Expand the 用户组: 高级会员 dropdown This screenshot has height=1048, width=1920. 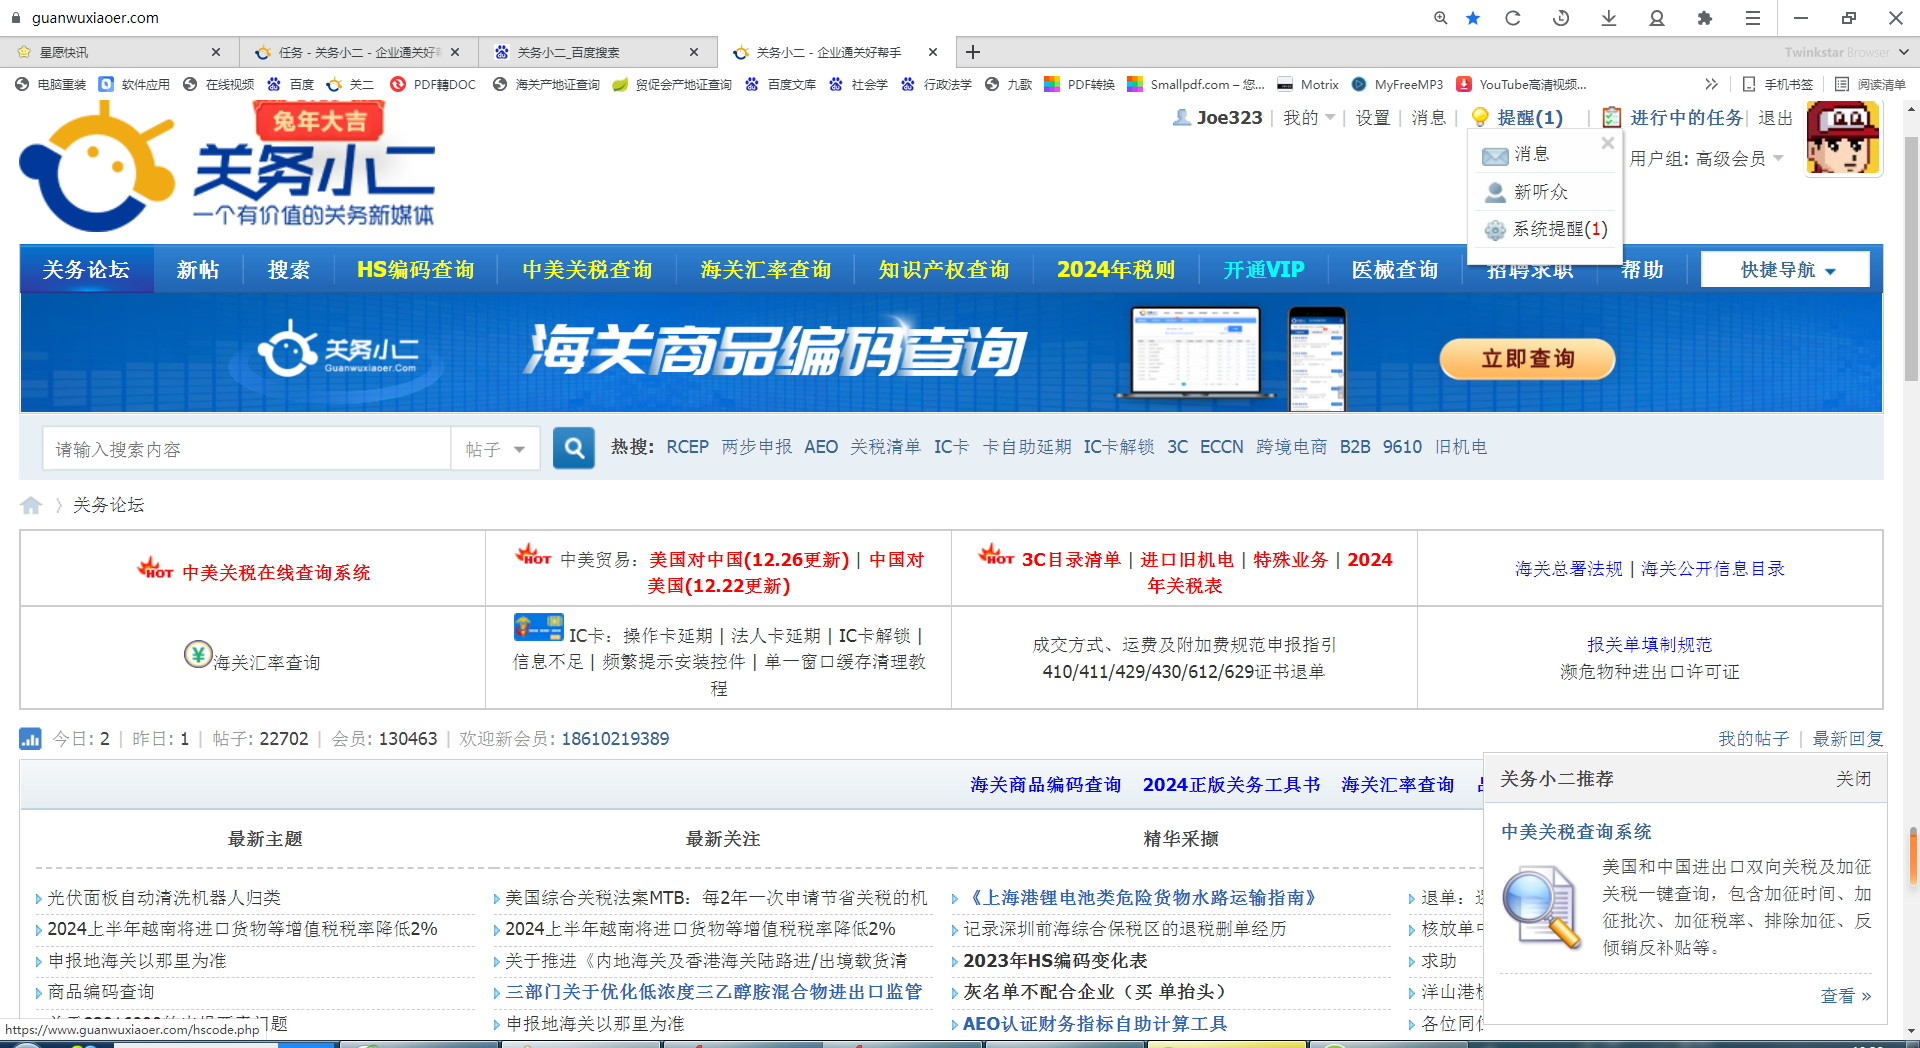(x=1707, y=158)
